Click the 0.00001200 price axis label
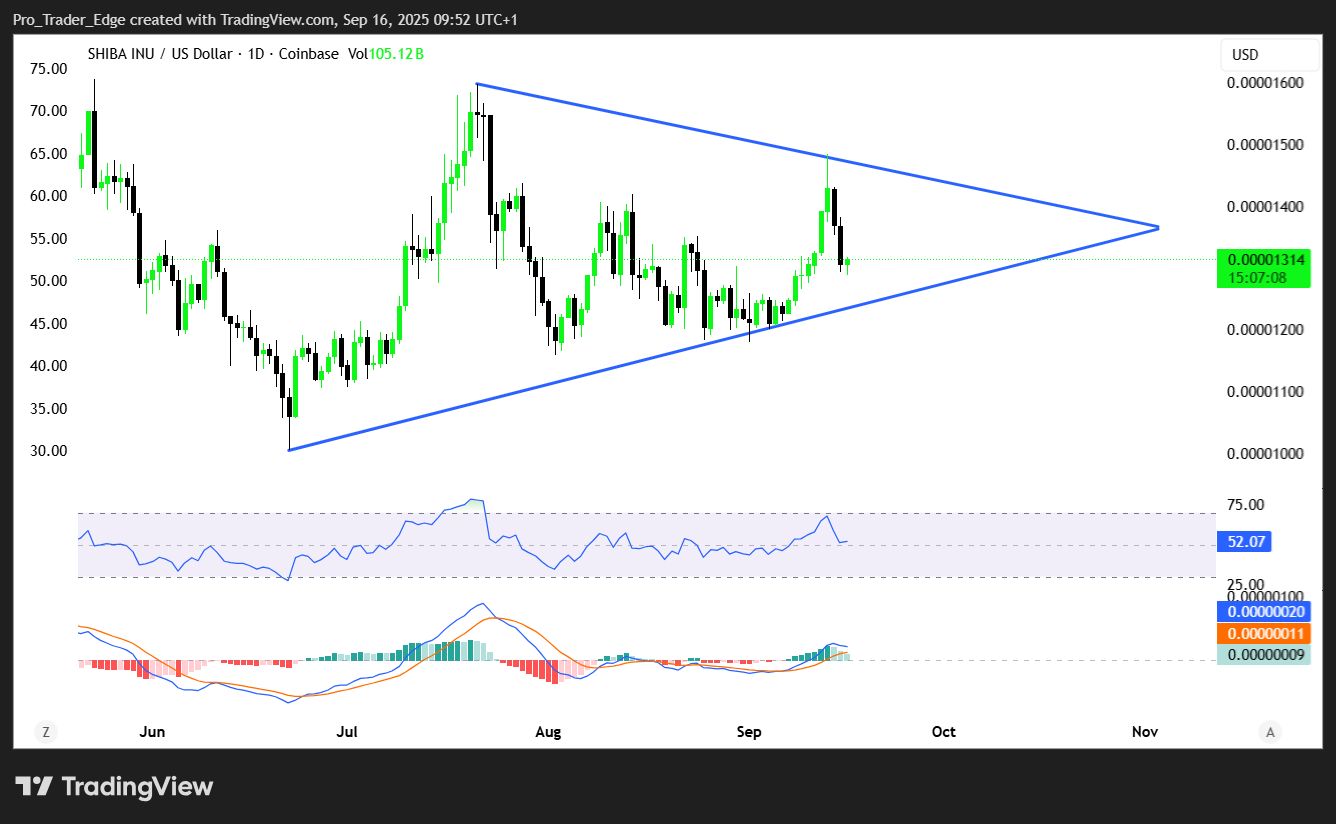Screen dimensions: 1336x824 click(1265, 330)
